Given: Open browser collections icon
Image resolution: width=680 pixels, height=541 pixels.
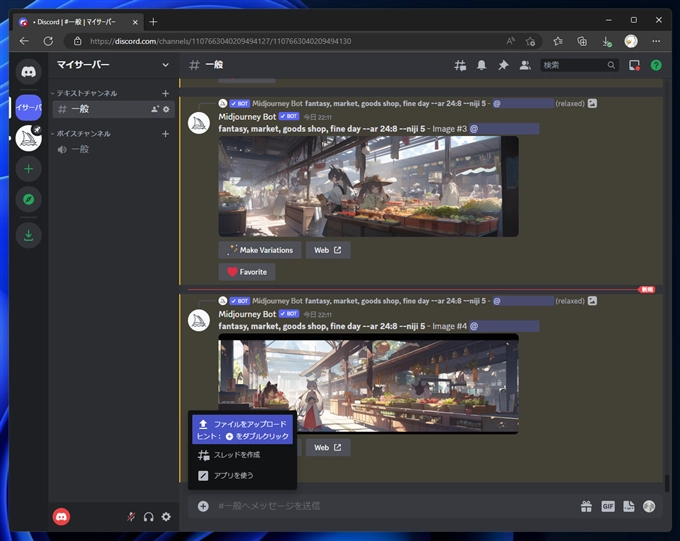Looking at the screenshot, I should point(582,41).
